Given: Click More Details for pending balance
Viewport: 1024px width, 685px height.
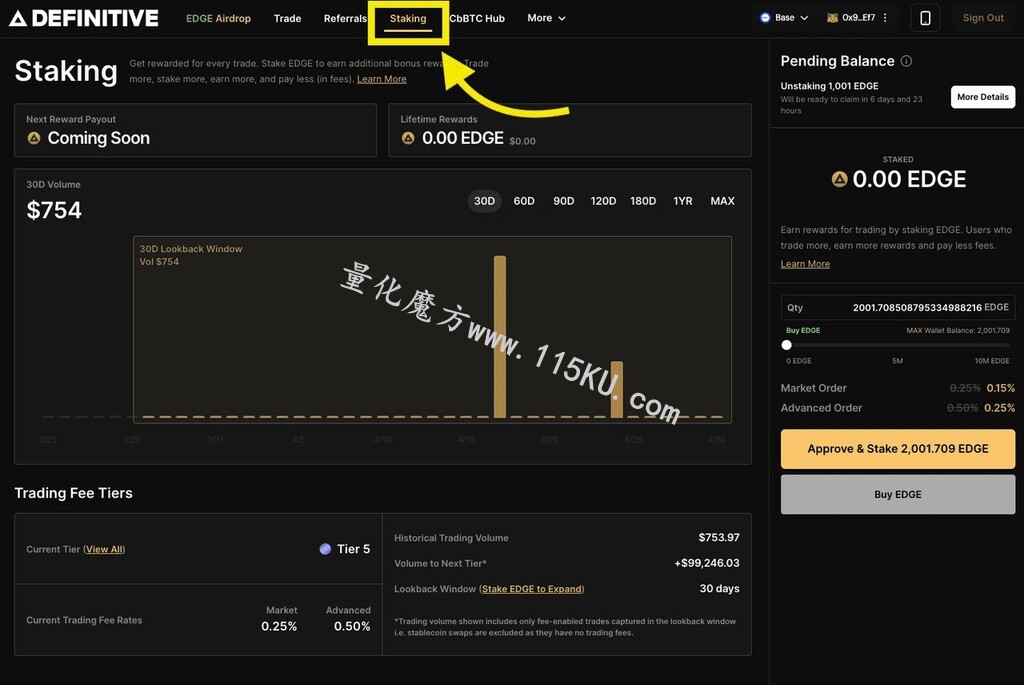Looking at the screenshot, I should [983, 97].
